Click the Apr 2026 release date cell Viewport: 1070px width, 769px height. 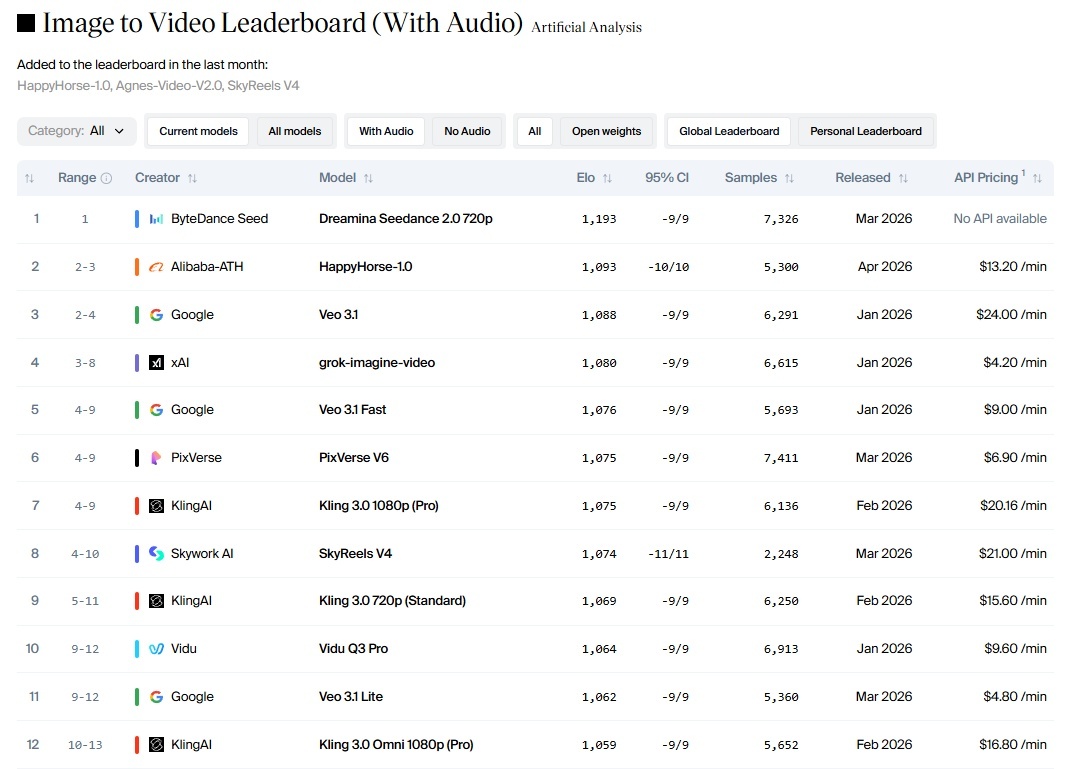pyautogui.click(x=885, y=267)
